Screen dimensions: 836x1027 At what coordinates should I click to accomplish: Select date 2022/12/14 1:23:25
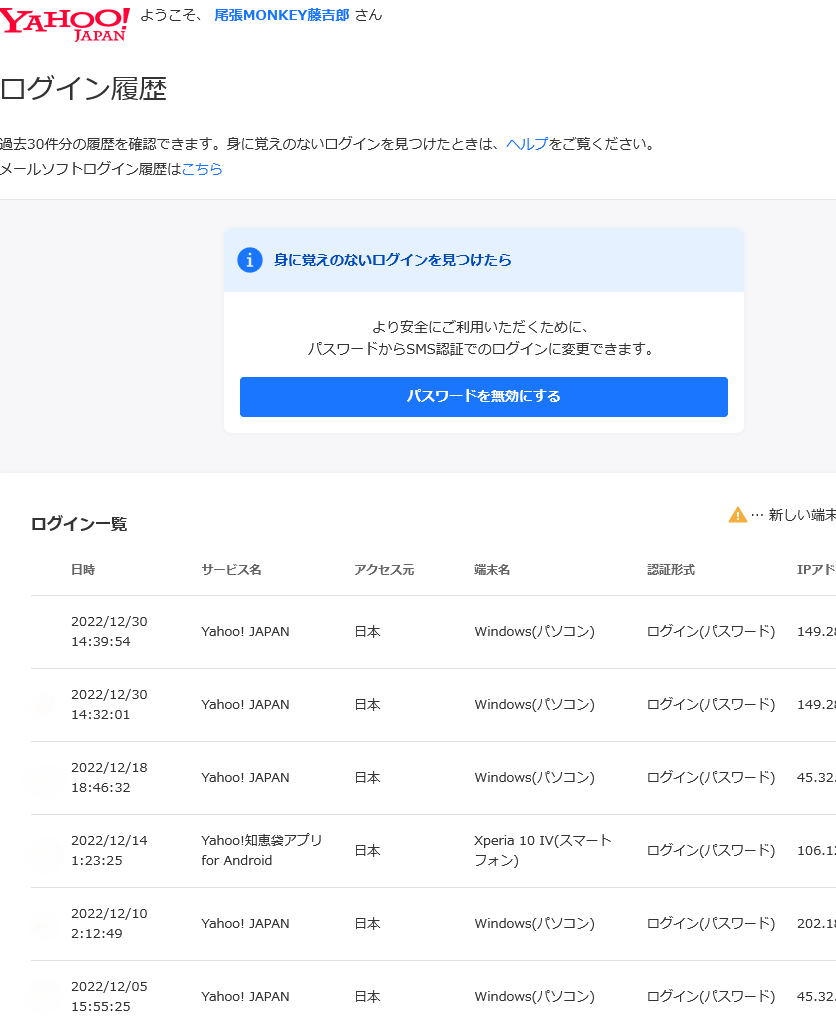pyautogui.click(x=109, y=850)
